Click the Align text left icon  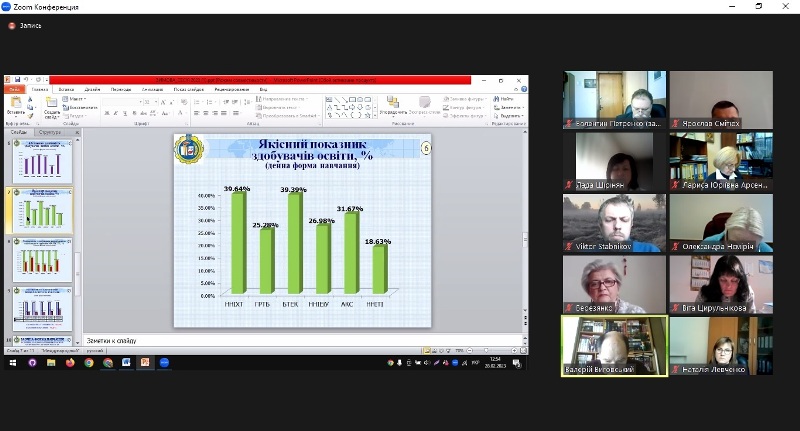click(x=197, y=113)
